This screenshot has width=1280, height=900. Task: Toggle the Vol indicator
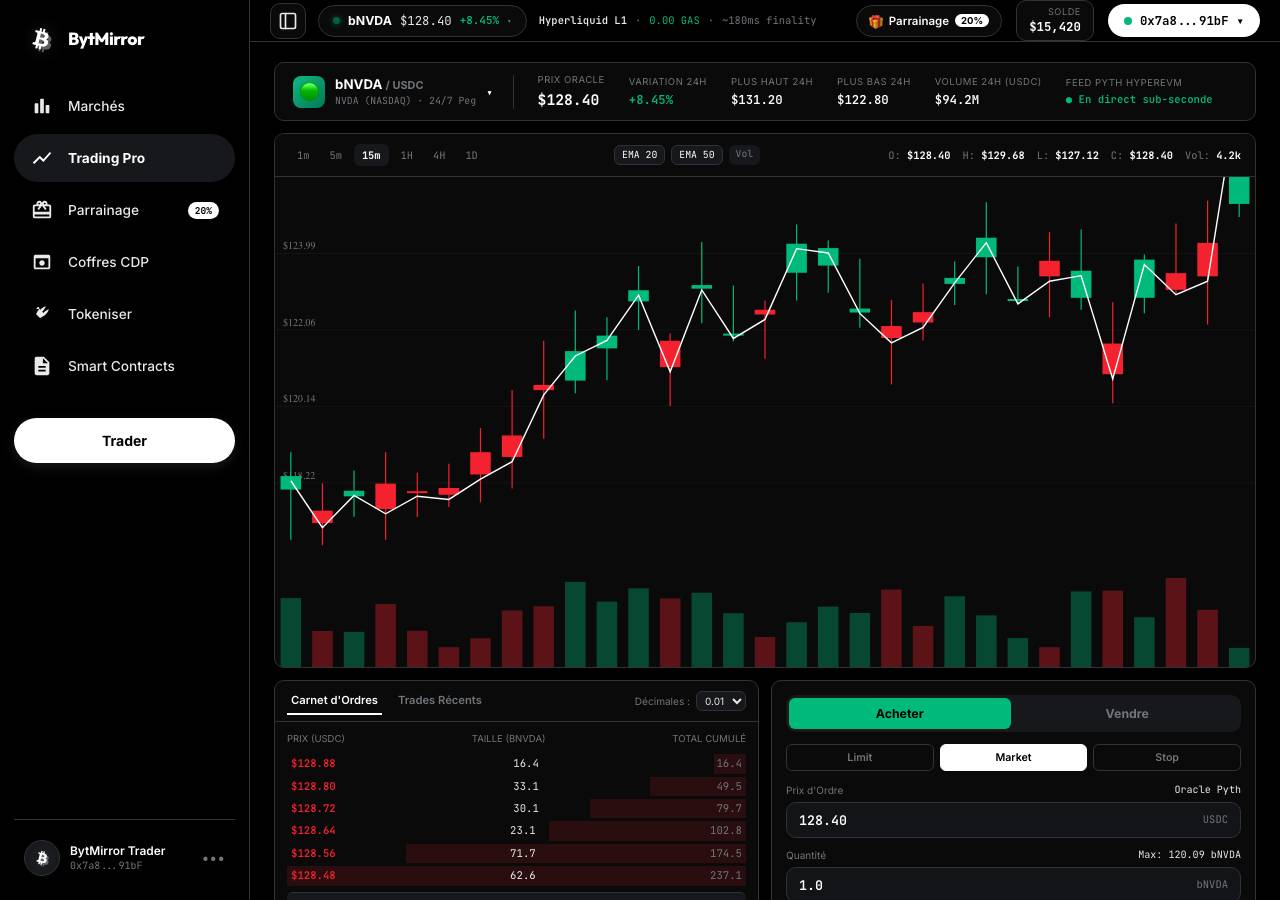click(744, 155)
